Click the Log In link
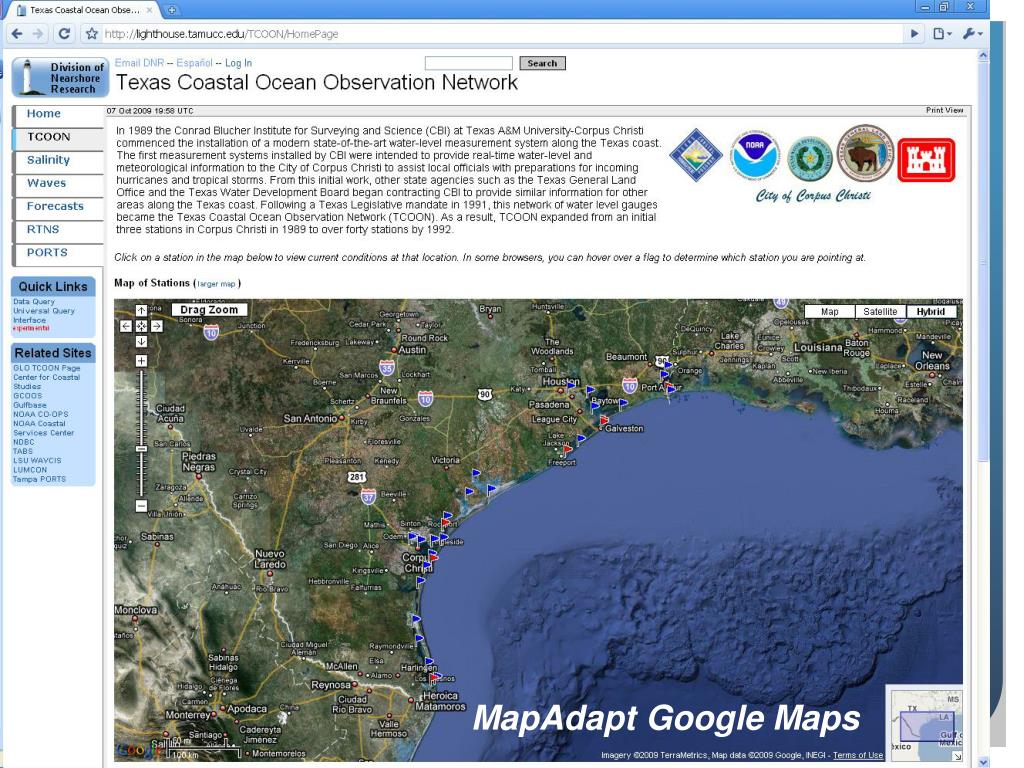Screen dimensions: 1024x768 238,63
